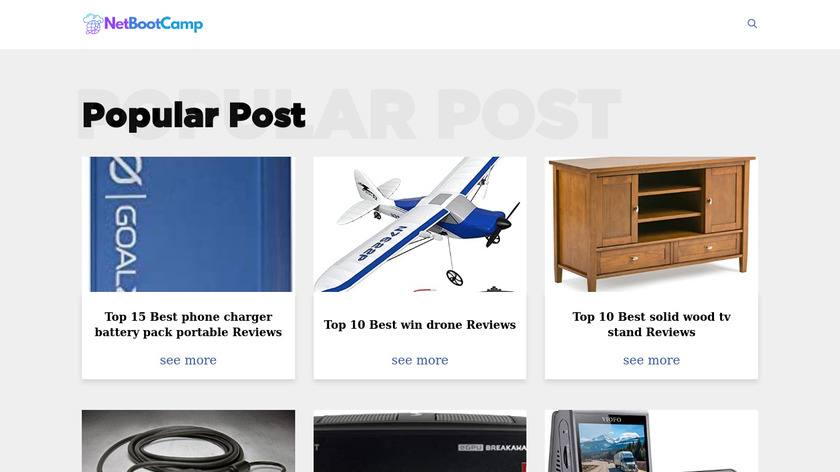This screenshot has height=472, width=840.
Task: Open the search magnifier icon in header
Action: click(752, 24)
